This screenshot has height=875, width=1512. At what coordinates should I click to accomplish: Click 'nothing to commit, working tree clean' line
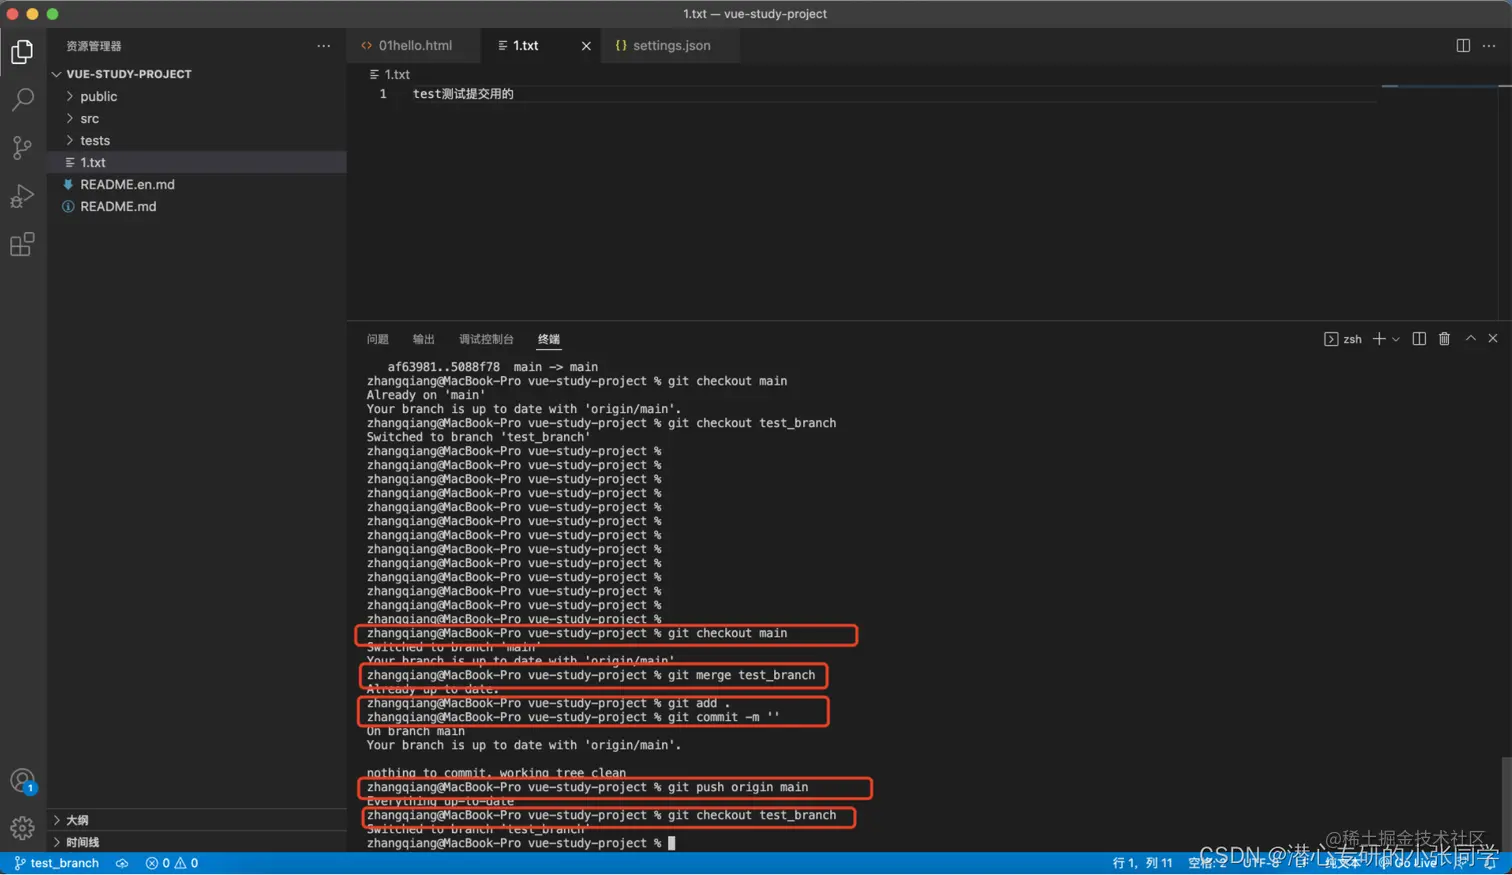pyautogui.click(x=496, y=773)
